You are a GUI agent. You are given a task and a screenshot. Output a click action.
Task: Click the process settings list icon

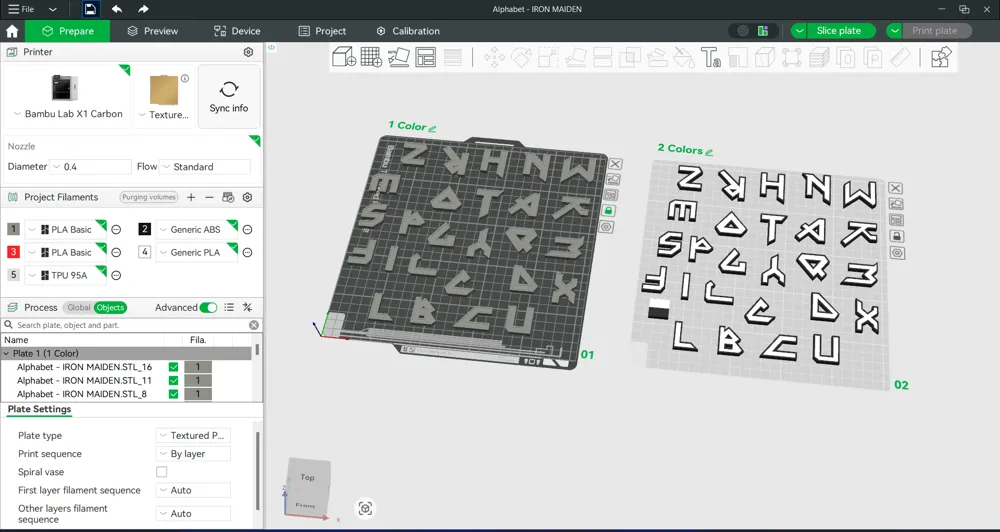[x=229, y=307]
